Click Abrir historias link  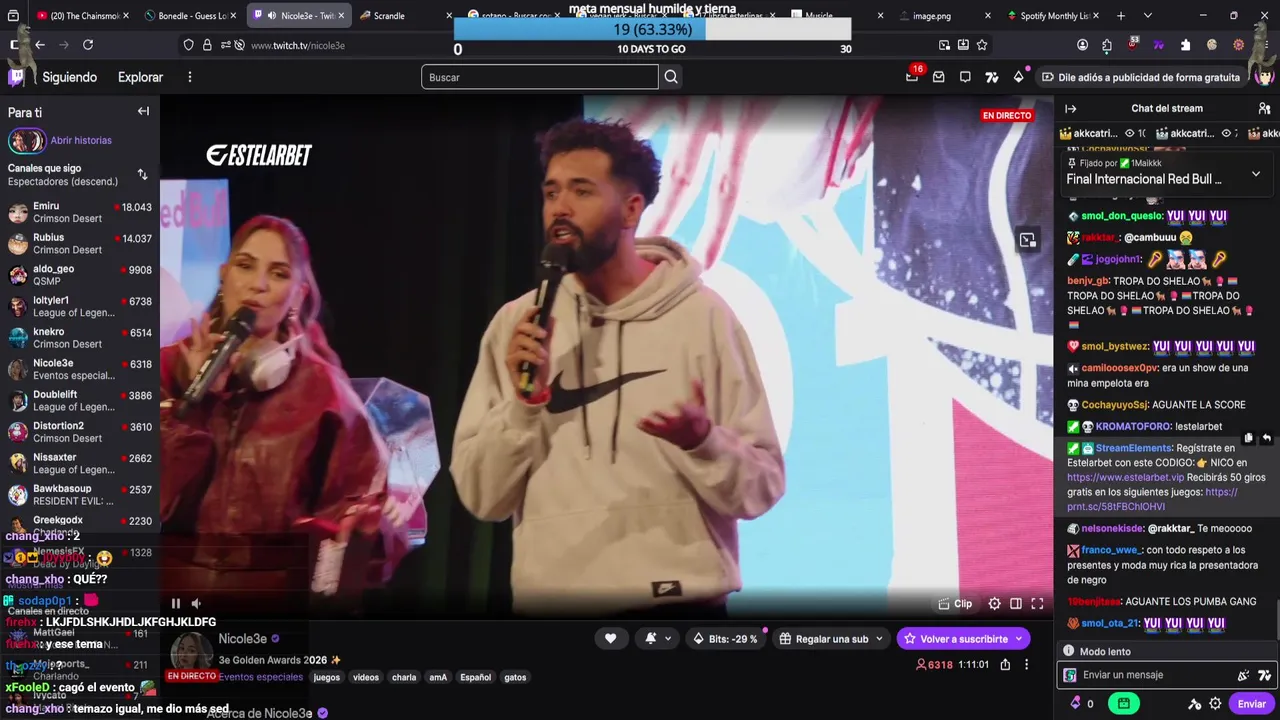[x=81, y=141]
